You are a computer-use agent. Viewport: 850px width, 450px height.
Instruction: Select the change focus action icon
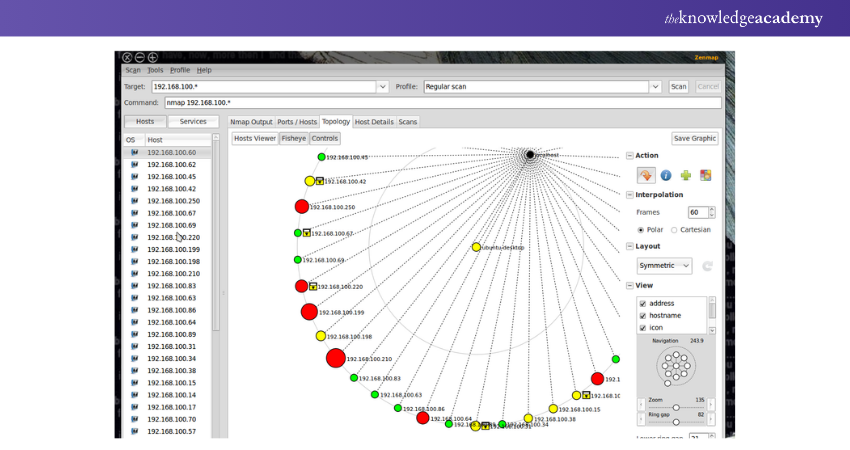pos(645,175)
